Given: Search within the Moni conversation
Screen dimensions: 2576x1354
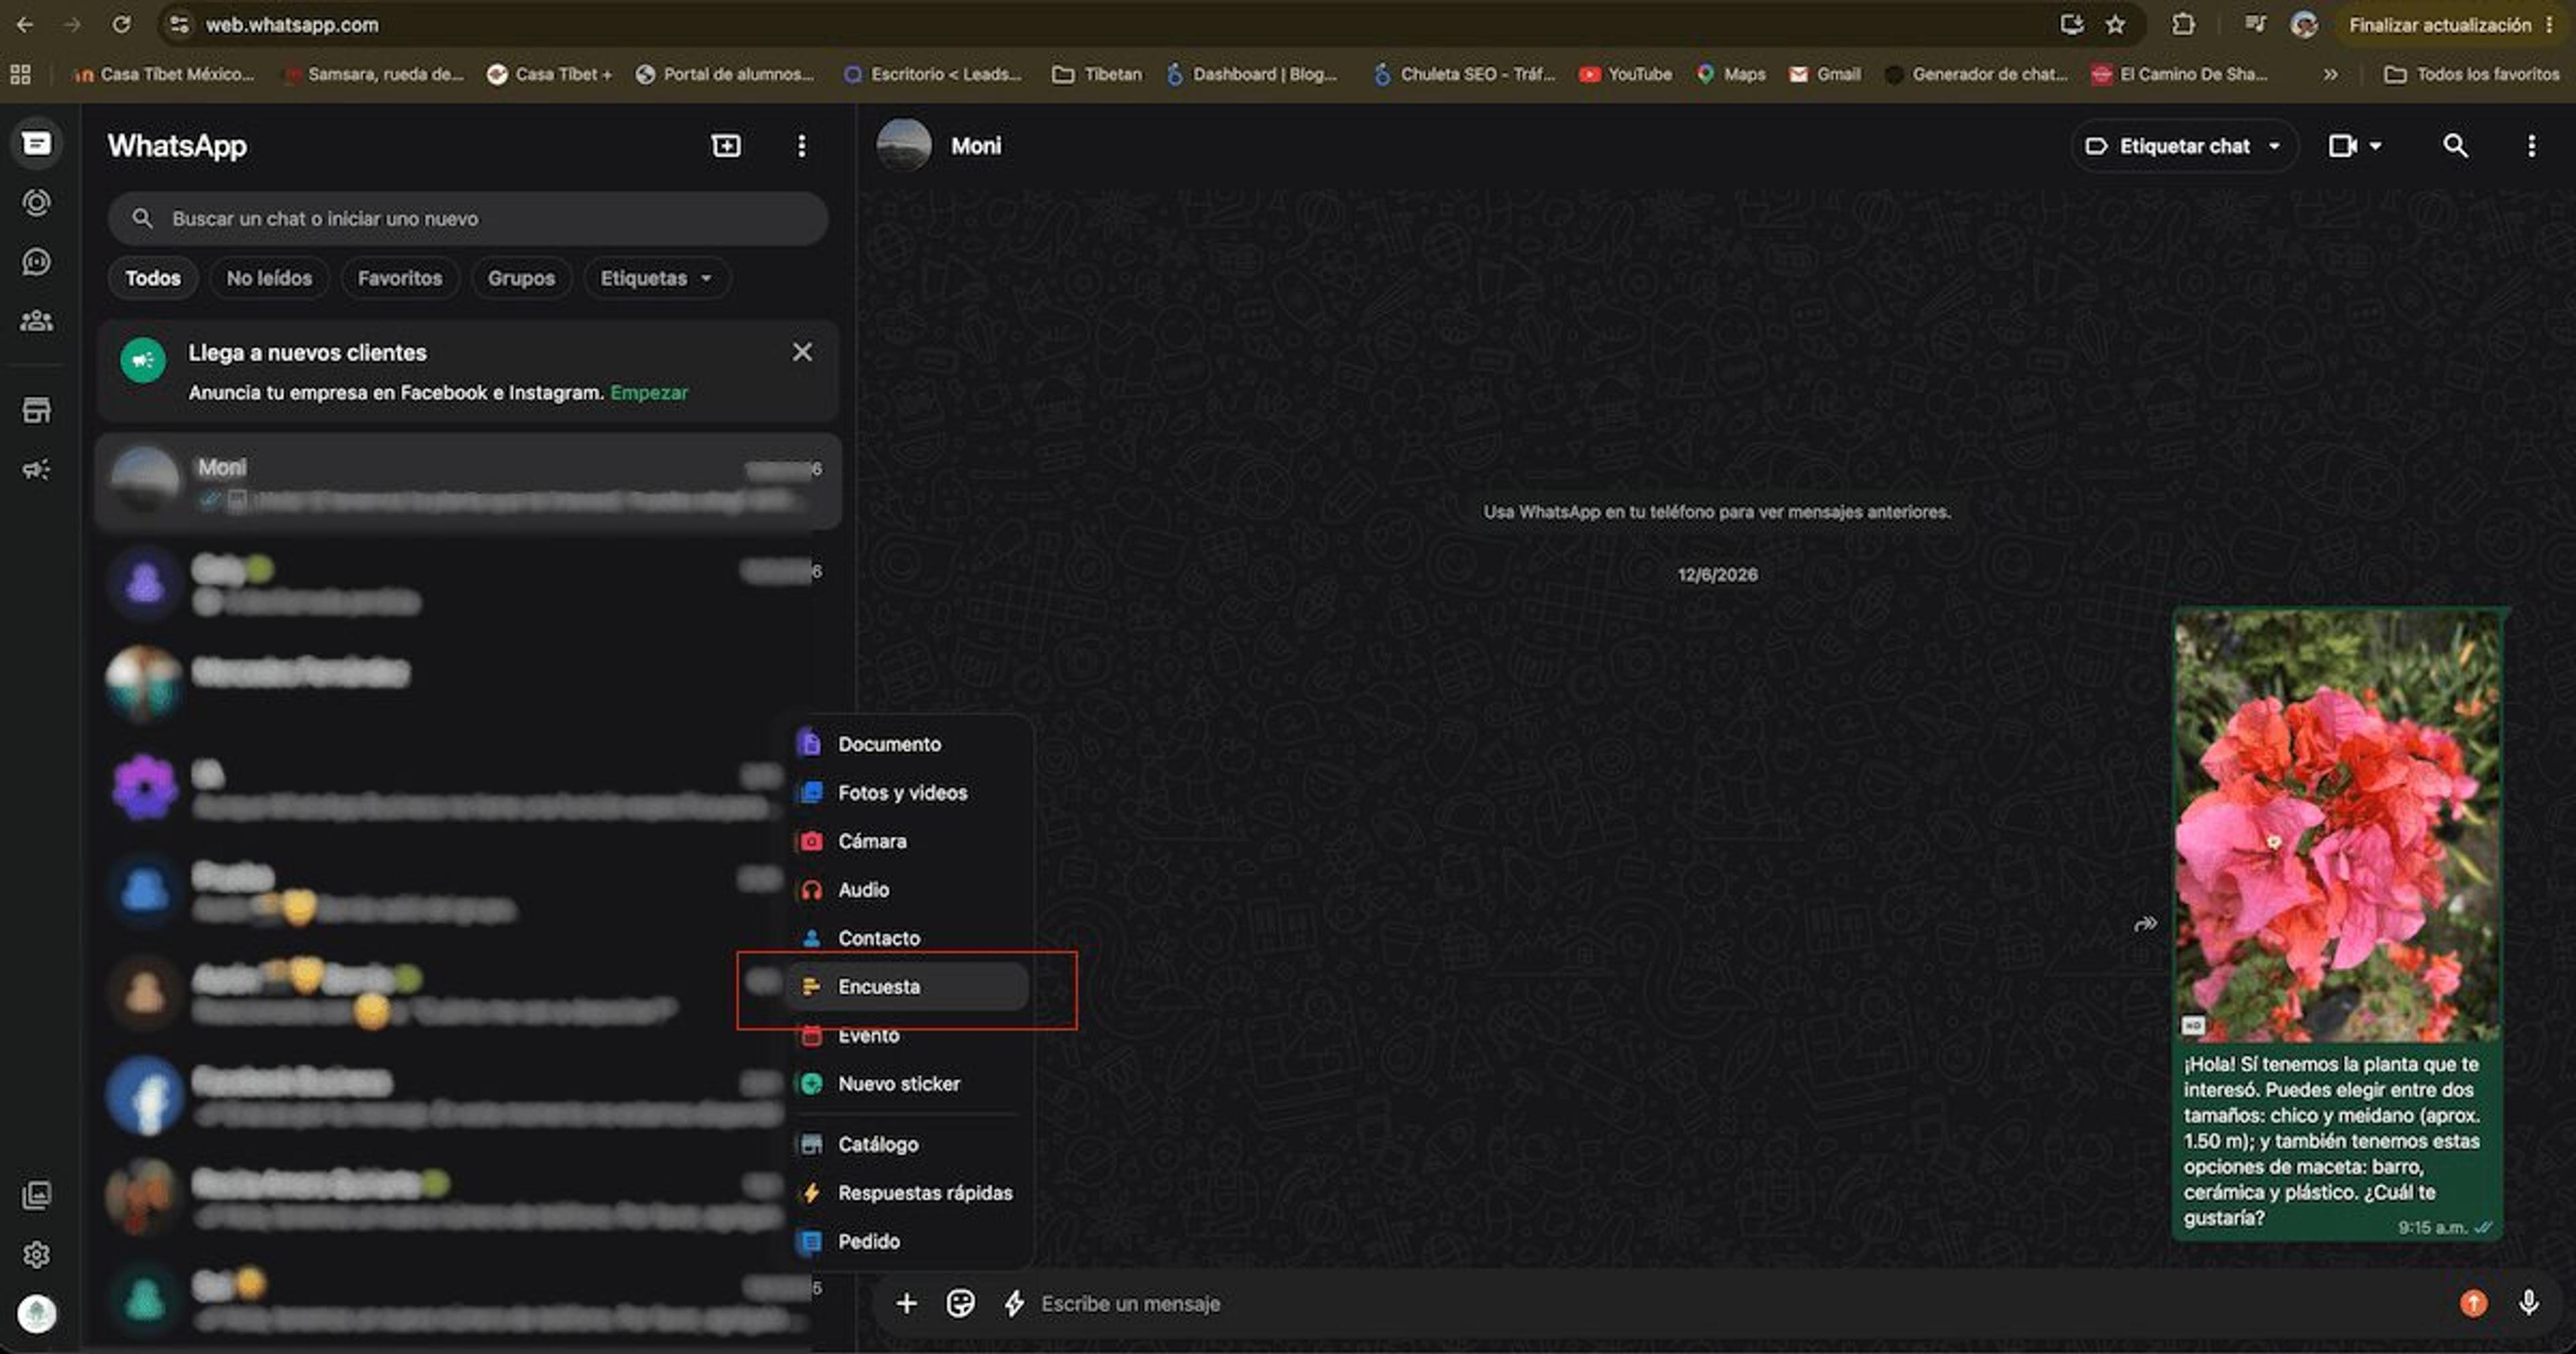Looking at the screenshot, I should [x=2455, y=146].
